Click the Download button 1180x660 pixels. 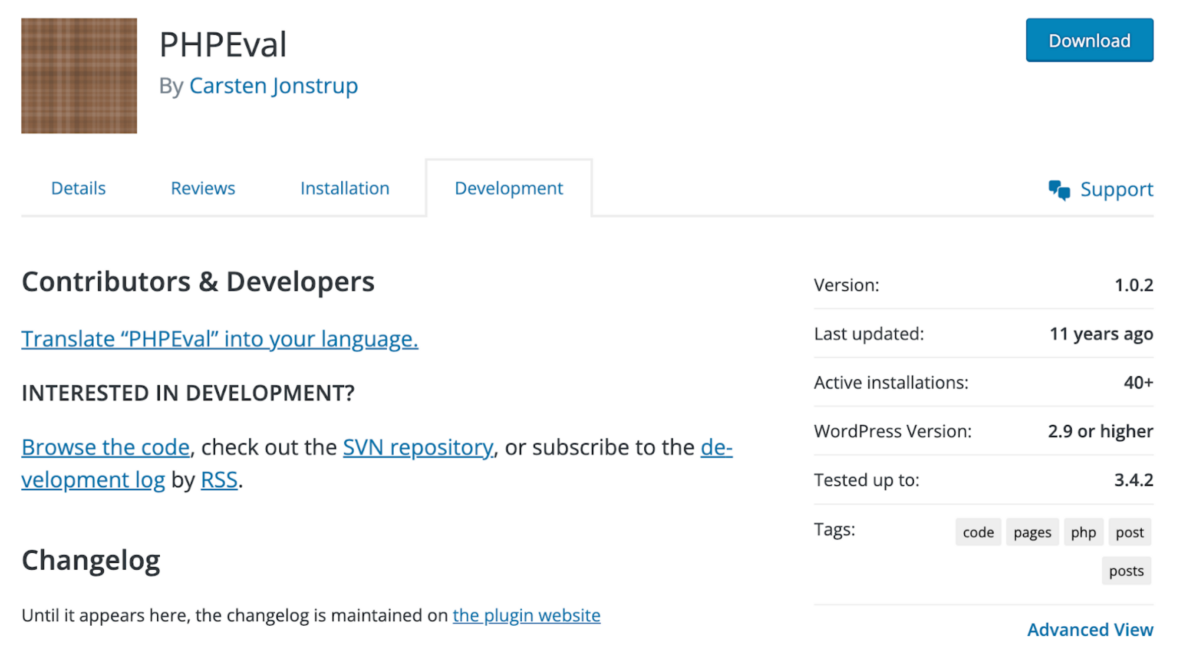[x=1089, y=40]
